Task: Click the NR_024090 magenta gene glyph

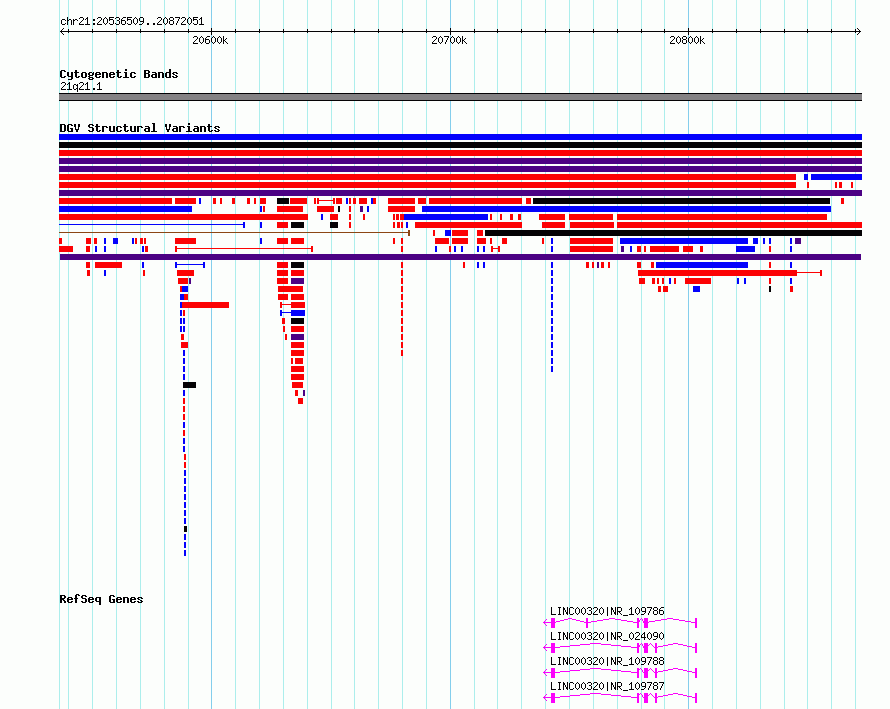Action: [620, 648]
